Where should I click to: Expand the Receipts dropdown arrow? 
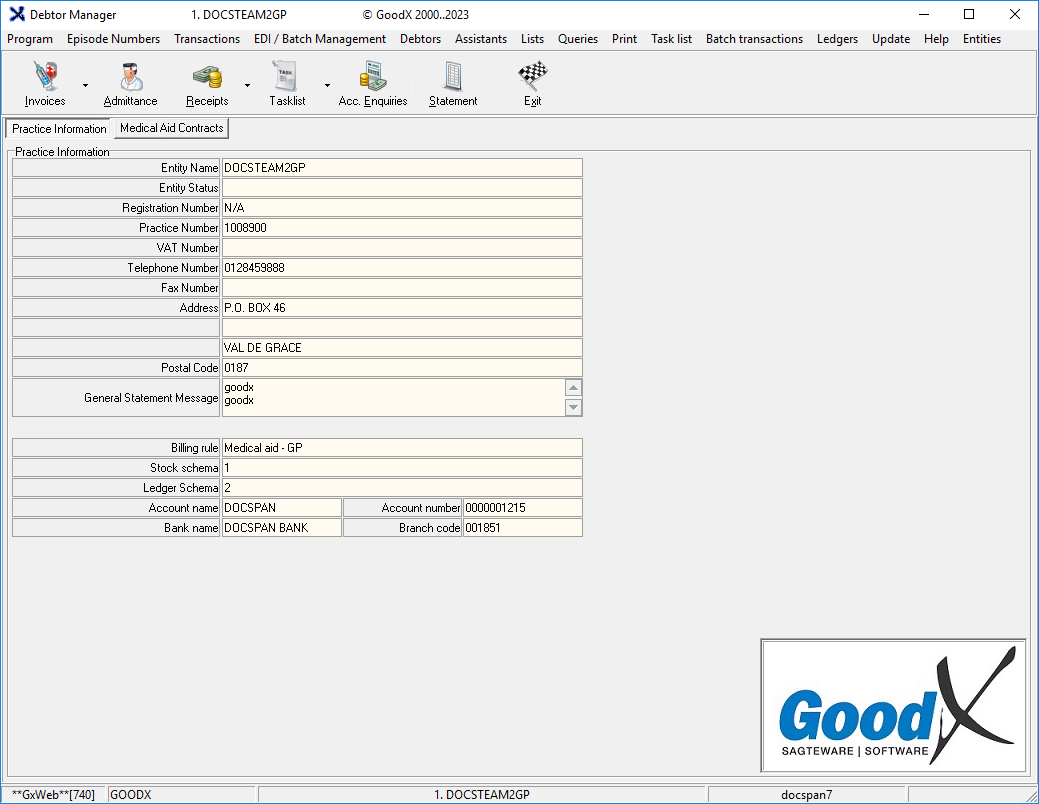[247, 86]
